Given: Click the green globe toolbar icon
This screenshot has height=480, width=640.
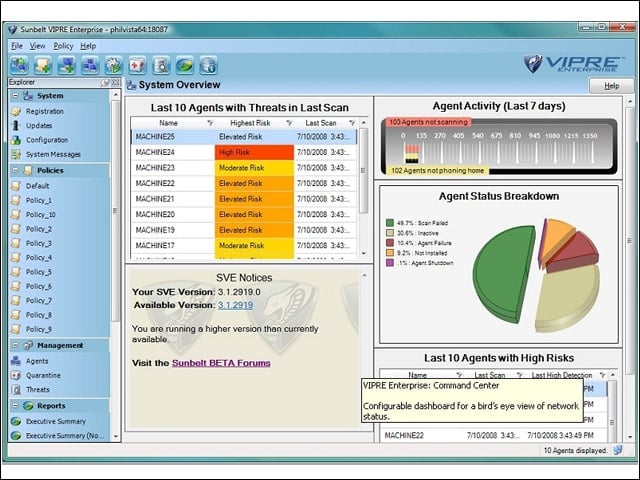Looking at the screenshot, I should (x=185, y=65).
